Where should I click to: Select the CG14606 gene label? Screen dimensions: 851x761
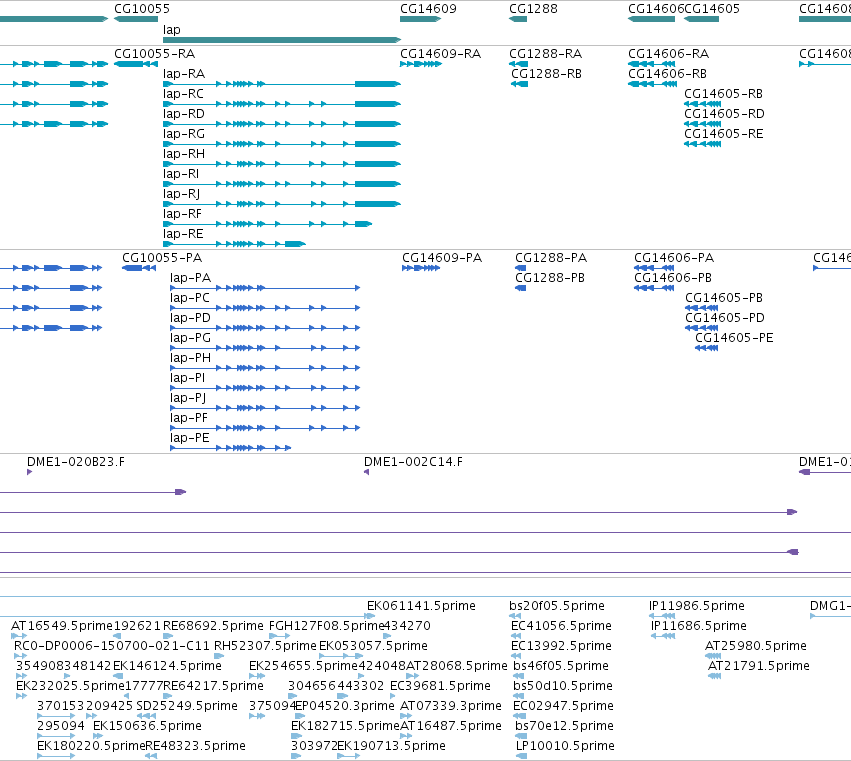tap(656, 9)
